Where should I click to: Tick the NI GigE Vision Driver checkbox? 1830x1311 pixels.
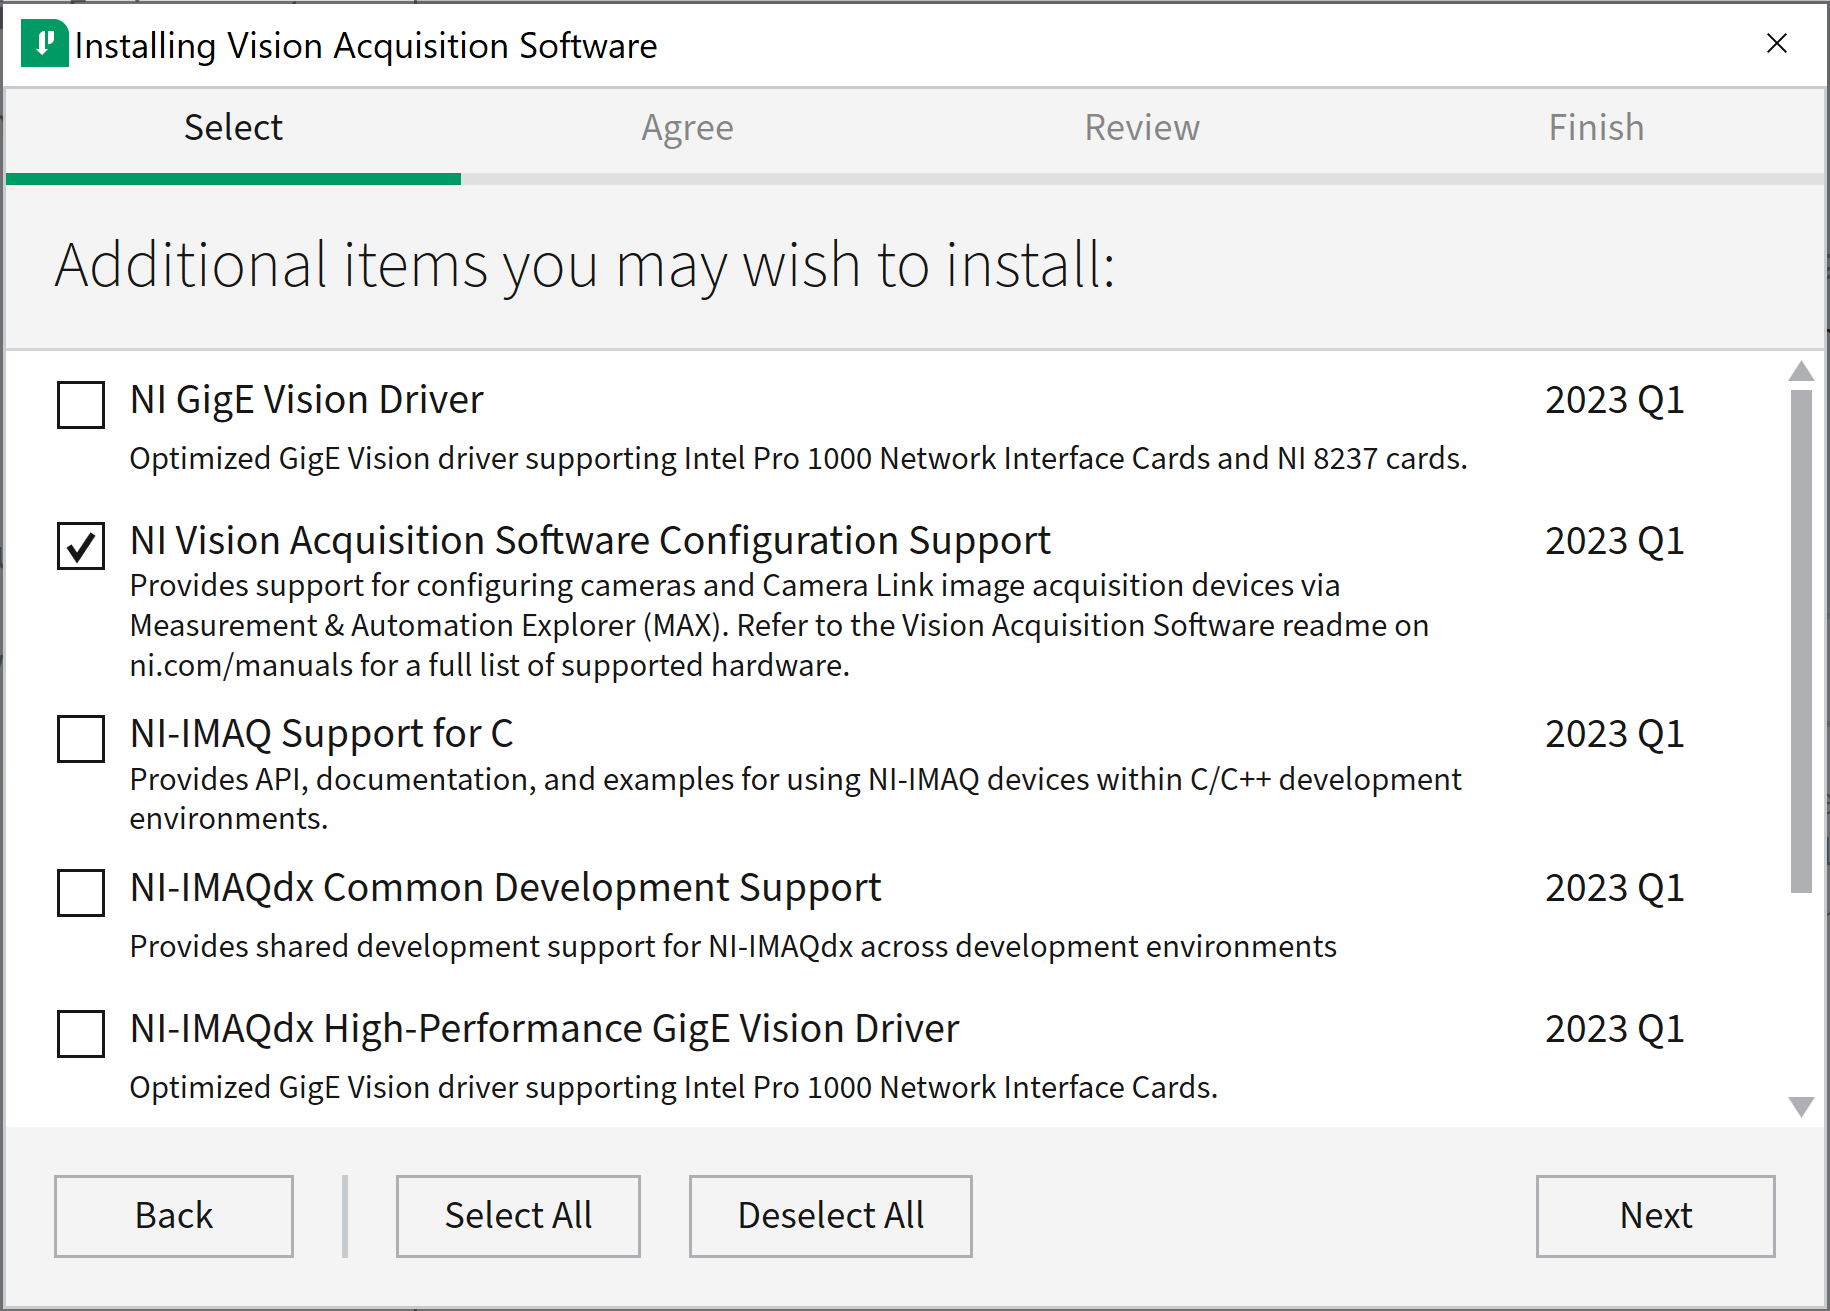[x=81, y=404]
